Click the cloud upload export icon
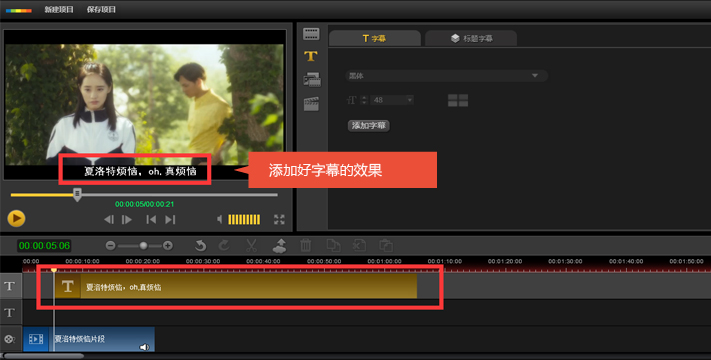The width and height of the screenshot is (711, 360). [x=279, y=246]
